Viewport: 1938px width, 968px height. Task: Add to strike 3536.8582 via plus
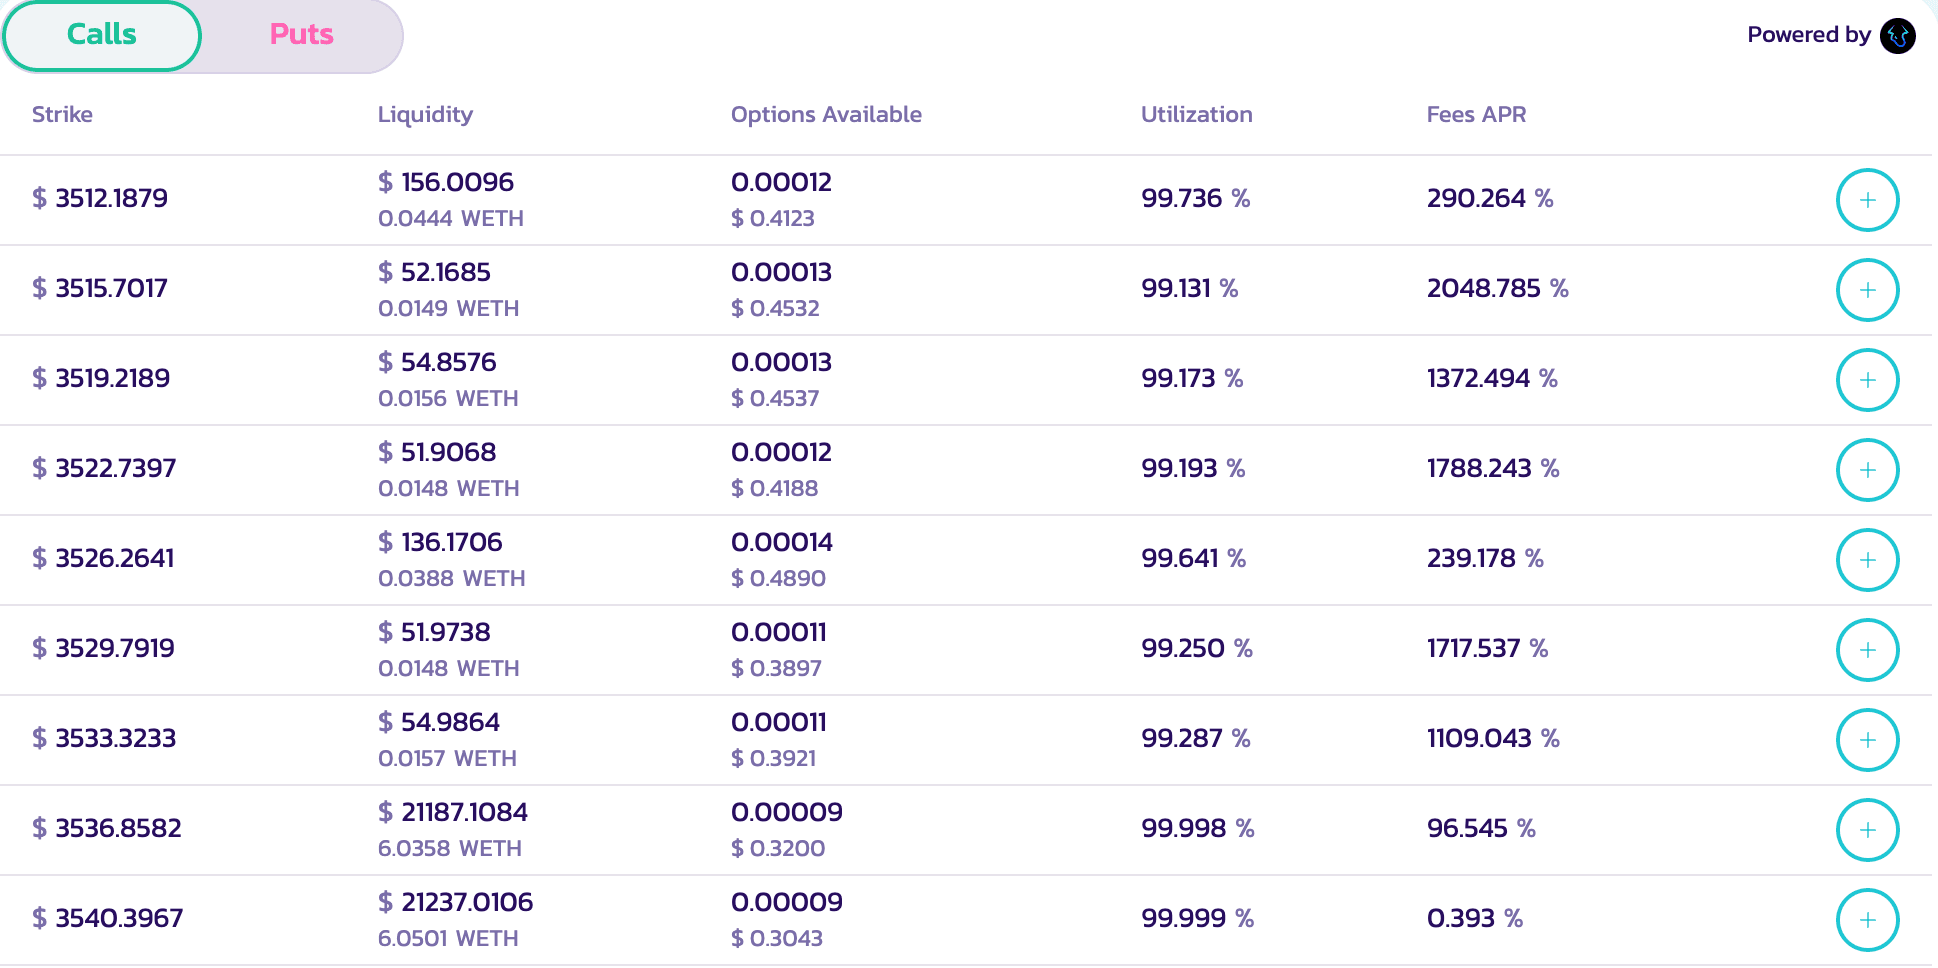pos(1866,830)
